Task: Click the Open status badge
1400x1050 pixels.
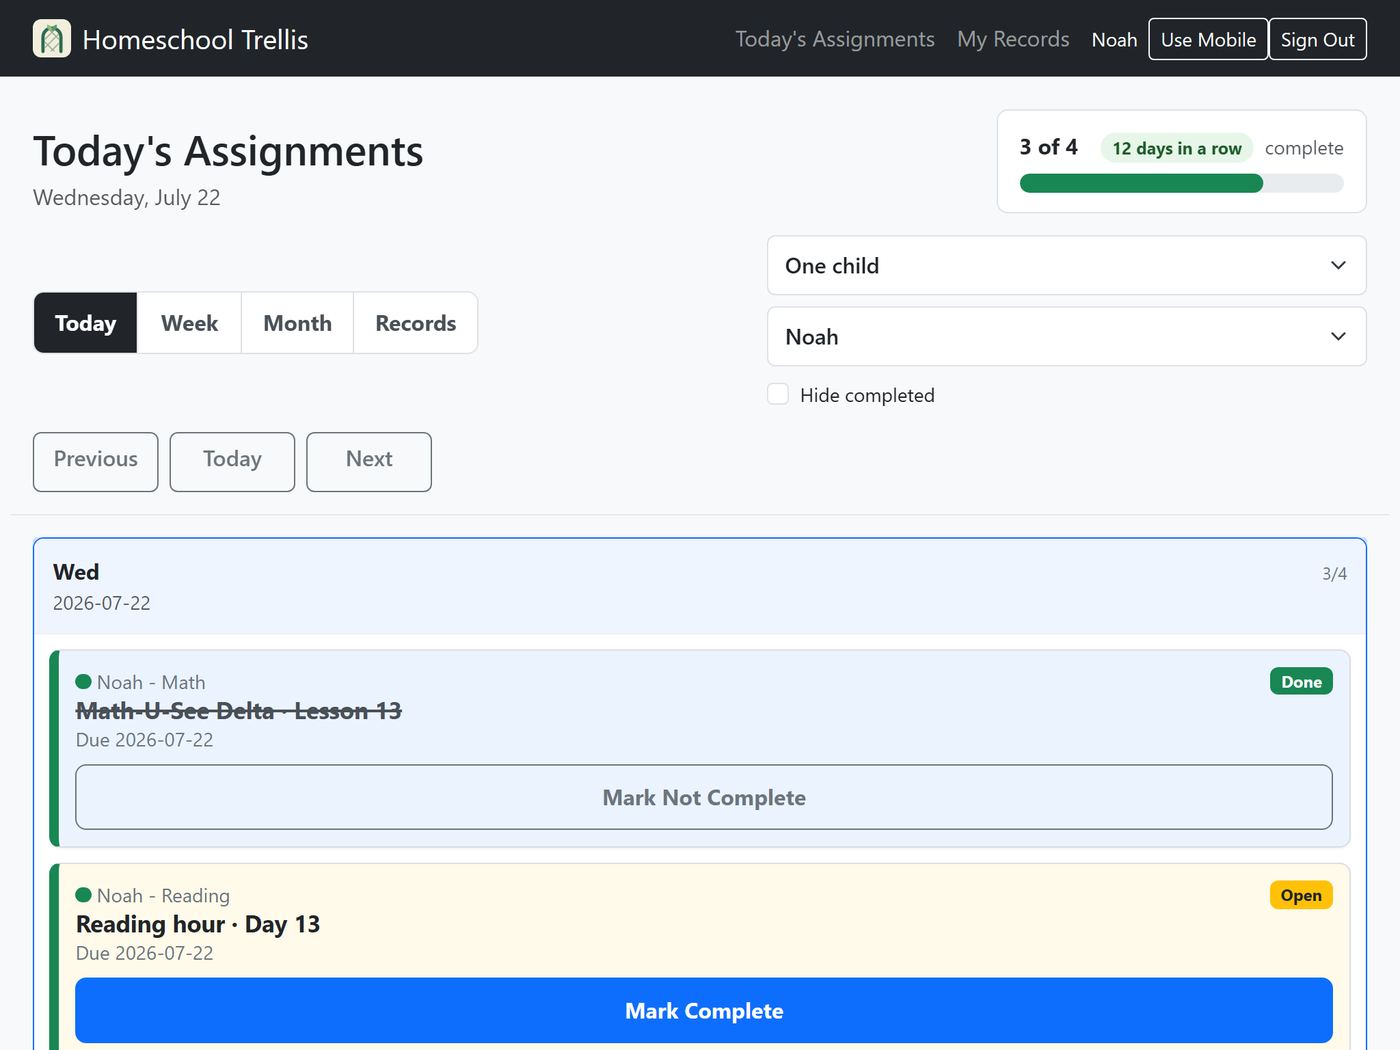Action: [1301, 895]
